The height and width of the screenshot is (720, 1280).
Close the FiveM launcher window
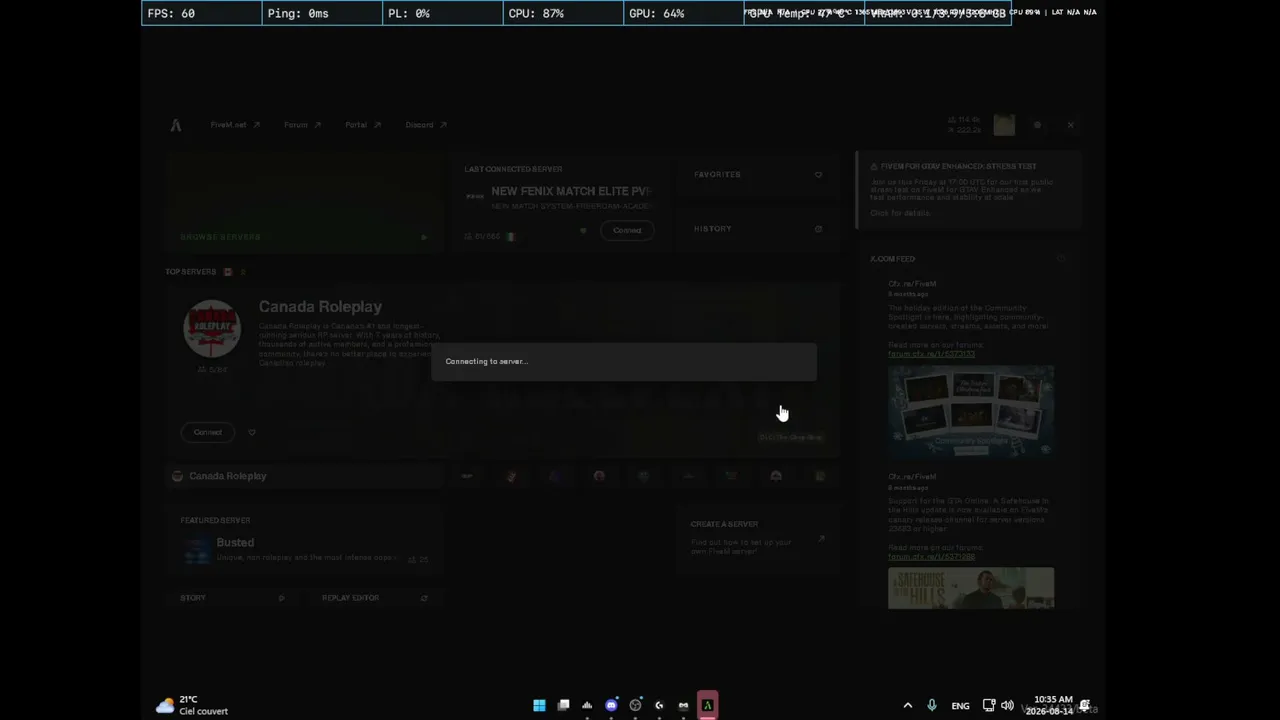click(1071, 125)
